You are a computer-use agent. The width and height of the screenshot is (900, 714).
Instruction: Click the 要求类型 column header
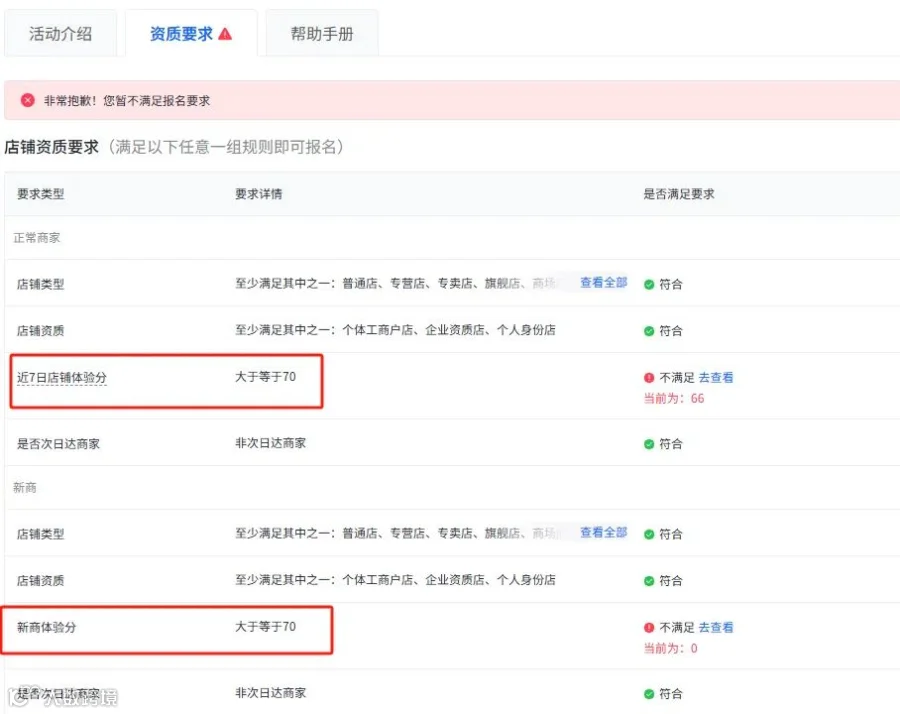click(41, 194)
